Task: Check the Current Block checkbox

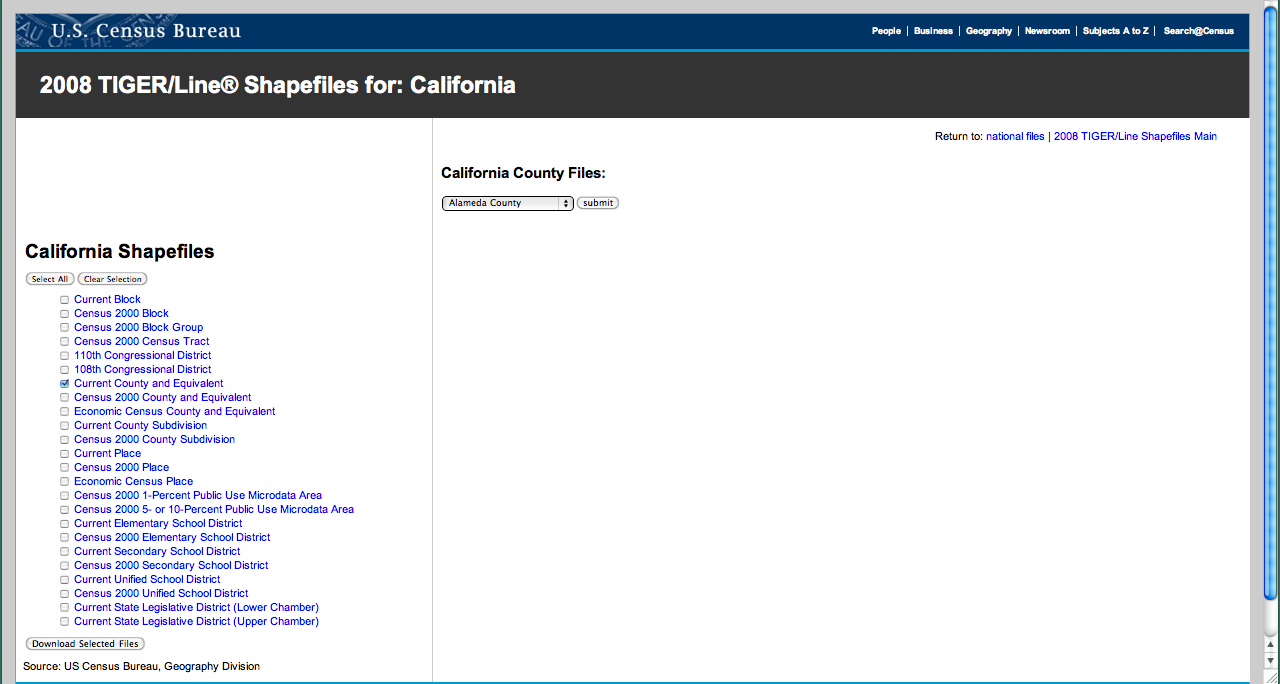Action: click(x=65, y=300)
